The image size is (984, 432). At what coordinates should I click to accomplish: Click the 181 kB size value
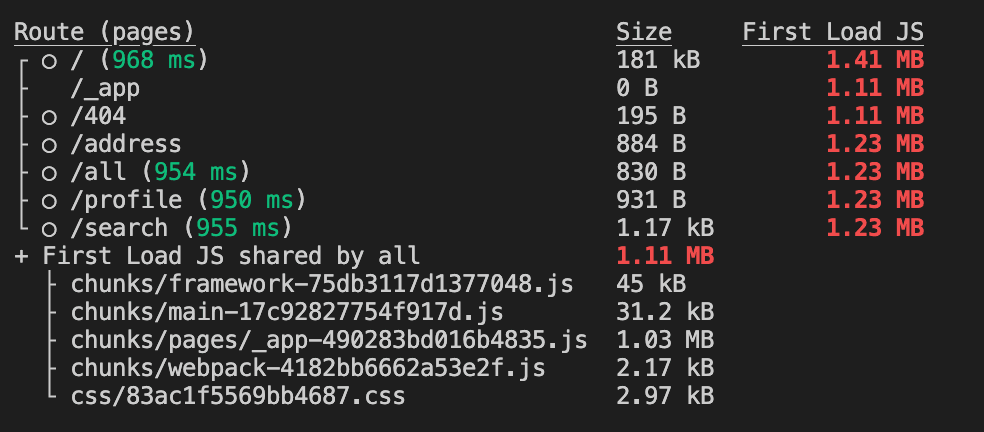[x=658, y=60]
